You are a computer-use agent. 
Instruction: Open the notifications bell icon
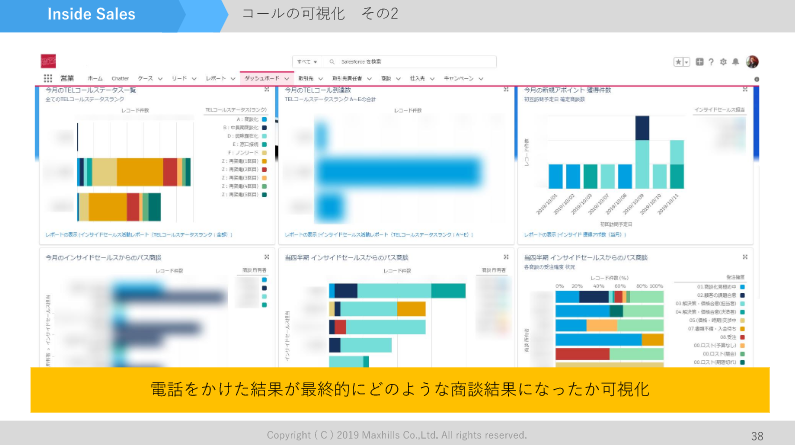pyautogui.click(x=736, y=61)
